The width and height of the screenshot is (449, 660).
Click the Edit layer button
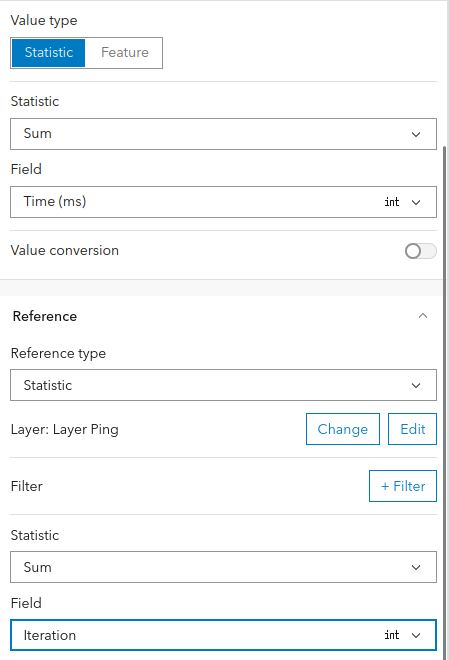pyautogui.click(x=412, y=429)
